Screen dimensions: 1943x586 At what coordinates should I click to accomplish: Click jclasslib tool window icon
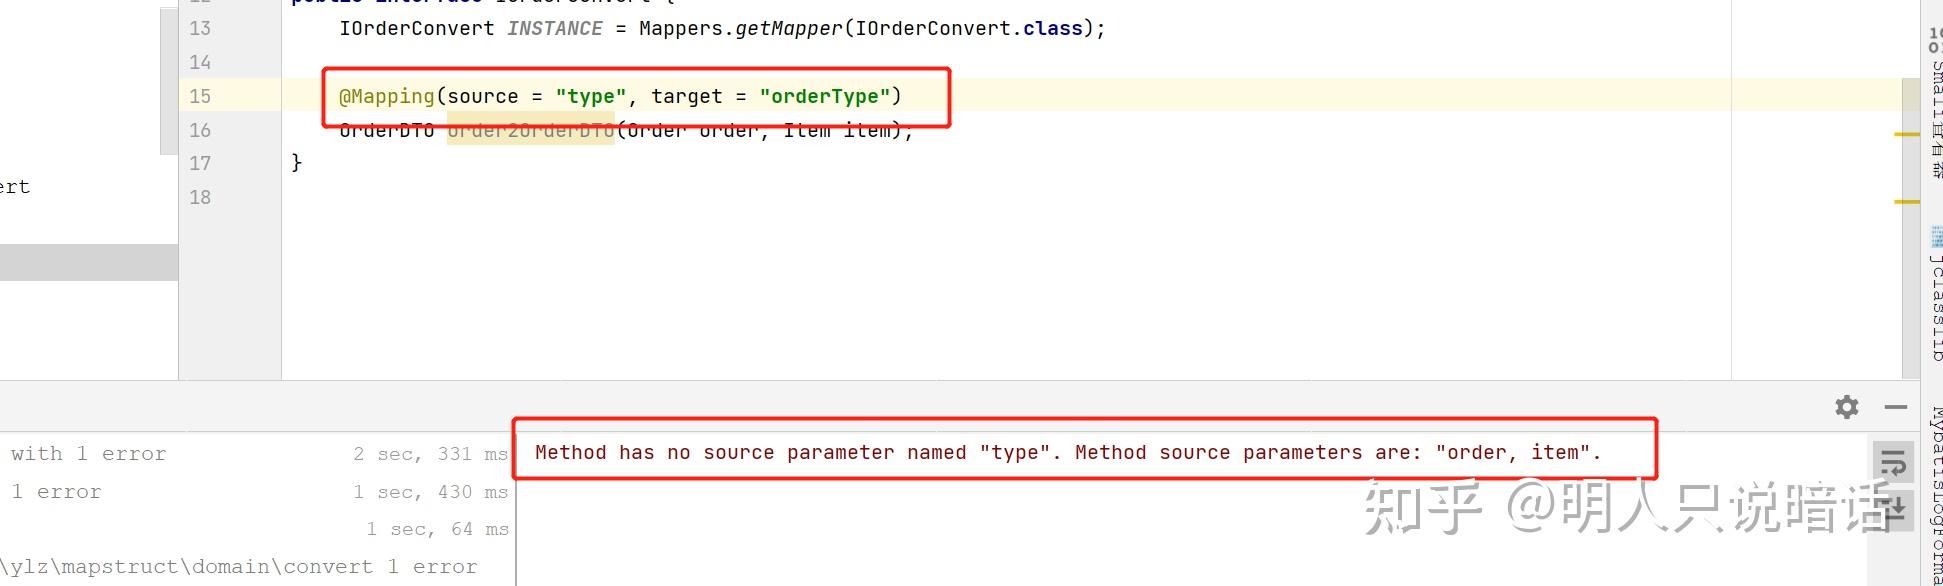pyautogui.click(x=1936, y=237)
